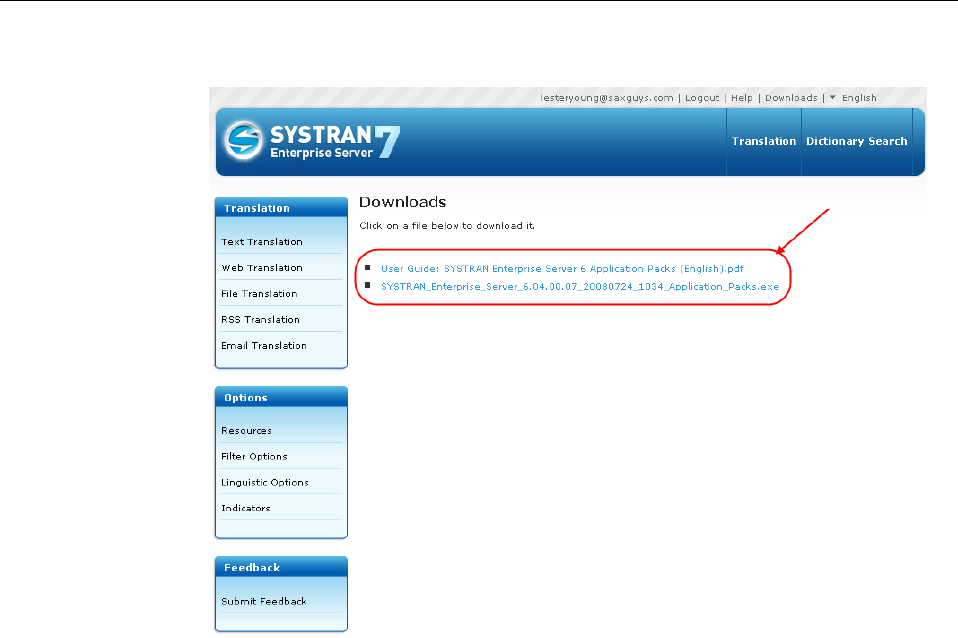958x638 pixels.
Task: Select Email Translation in sidebar
Action: click(263, 346)
